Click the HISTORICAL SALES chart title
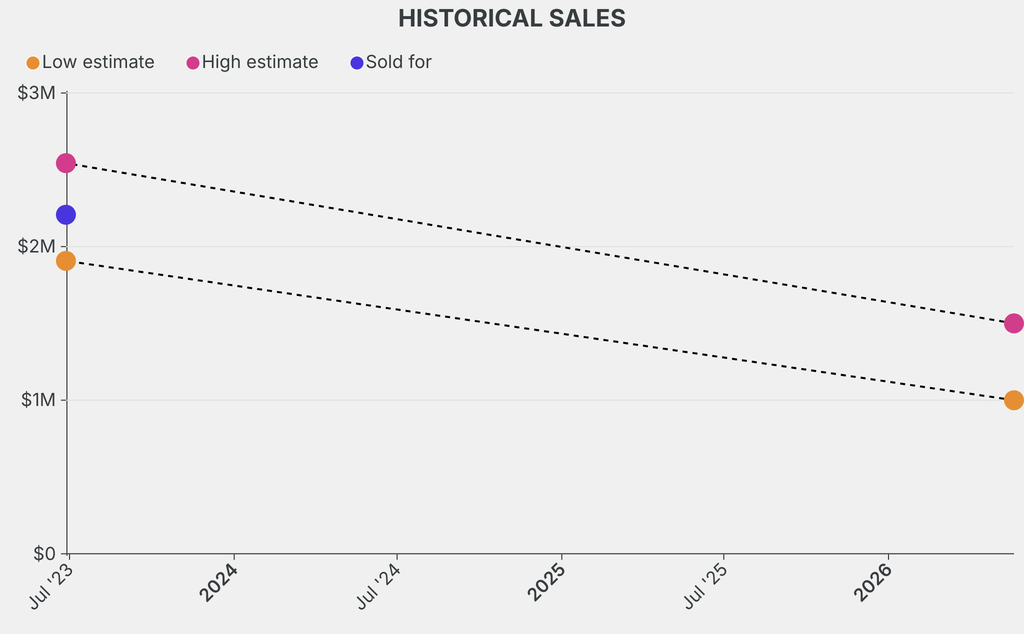Screen dimensions: 1024x634 [x=511, y=18]
